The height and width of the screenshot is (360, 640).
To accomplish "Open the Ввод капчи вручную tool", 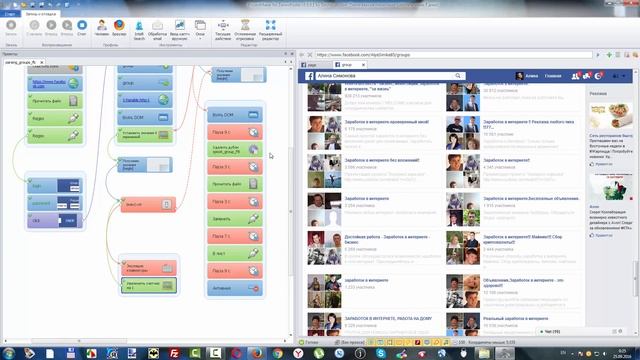I will [x=180, y=30].
